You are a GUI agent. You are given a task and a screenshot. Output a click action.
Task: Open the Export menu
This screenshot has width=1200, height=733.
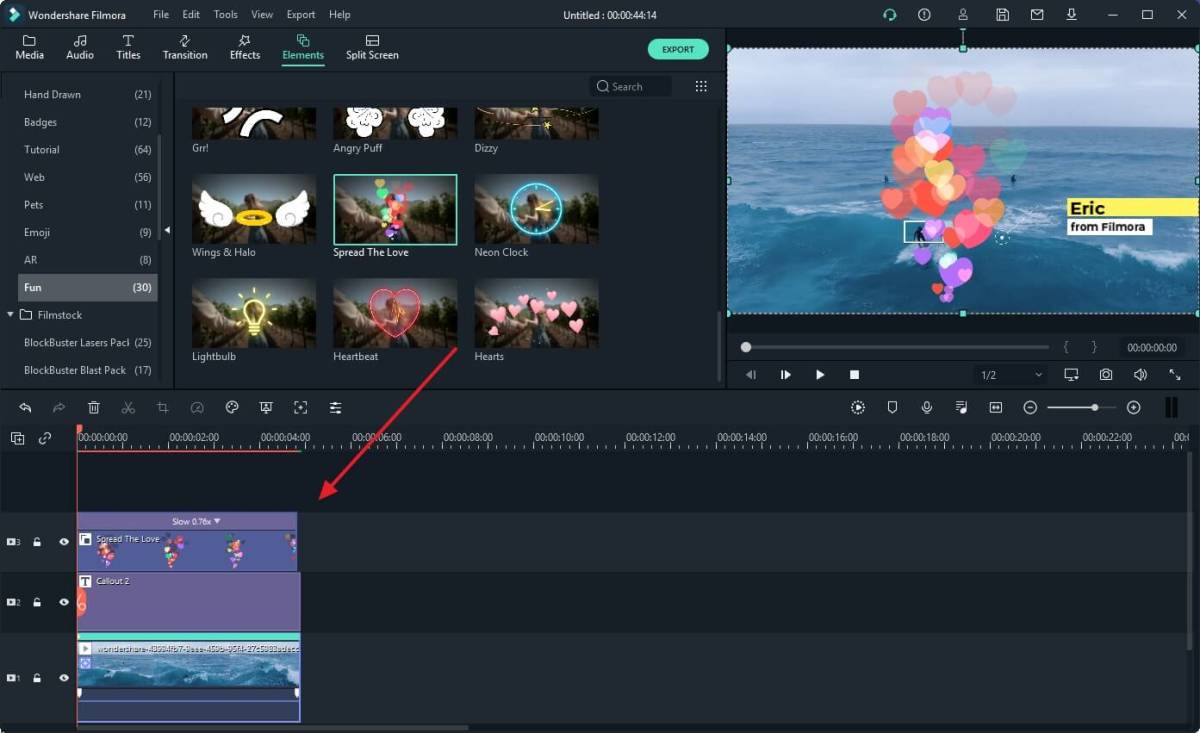point(300,15)
